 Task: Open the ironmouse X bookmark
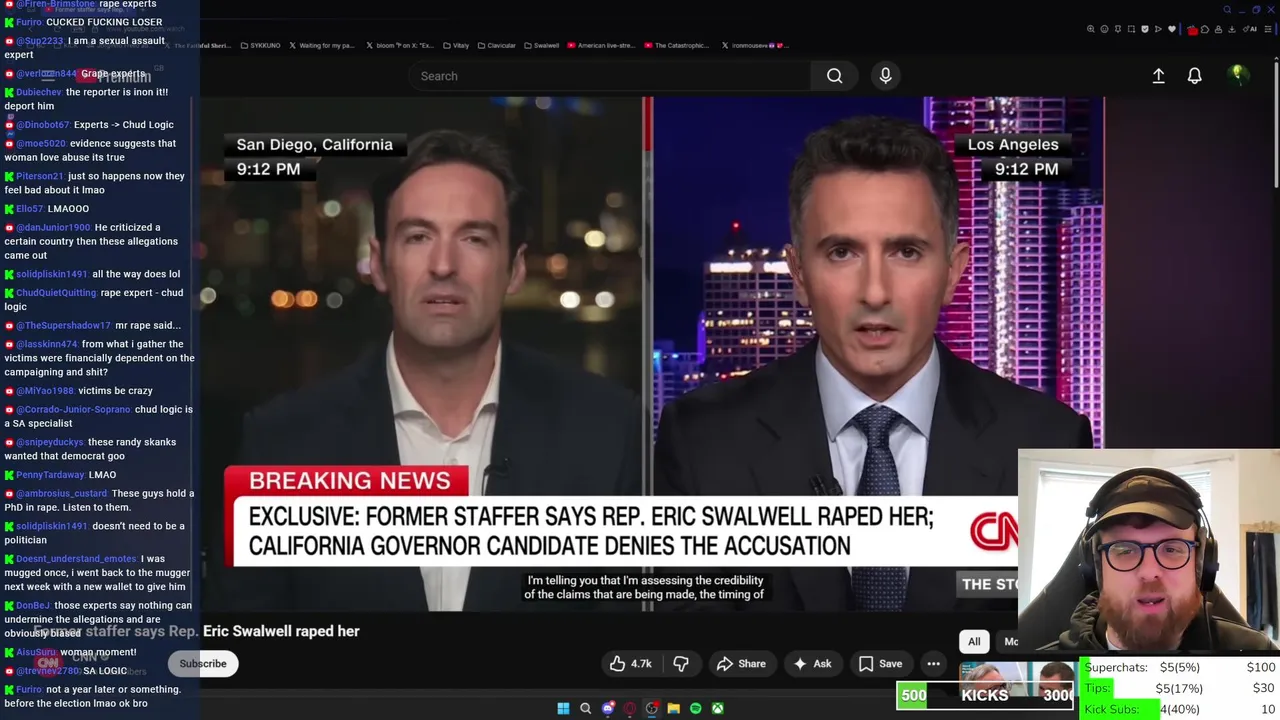click(753, 45)
